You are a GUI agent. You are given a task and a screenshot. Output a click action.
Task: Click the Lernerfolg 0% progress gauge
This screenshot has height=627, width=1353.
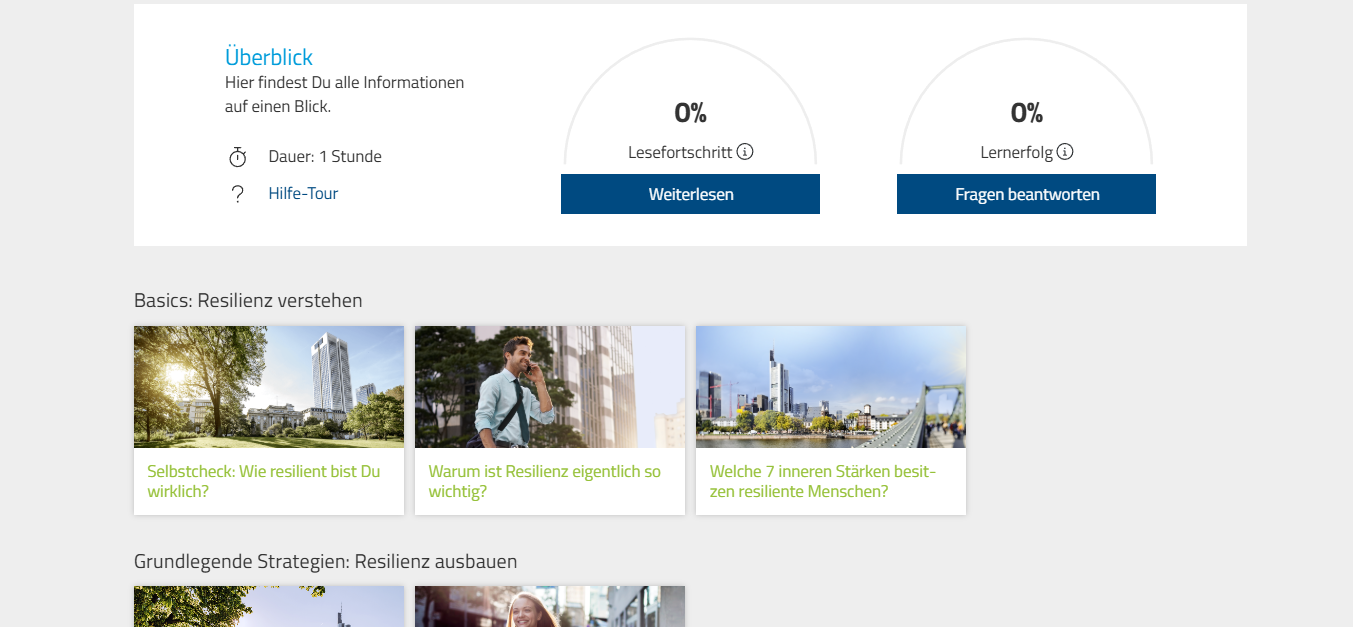(x=1026, y=102)
